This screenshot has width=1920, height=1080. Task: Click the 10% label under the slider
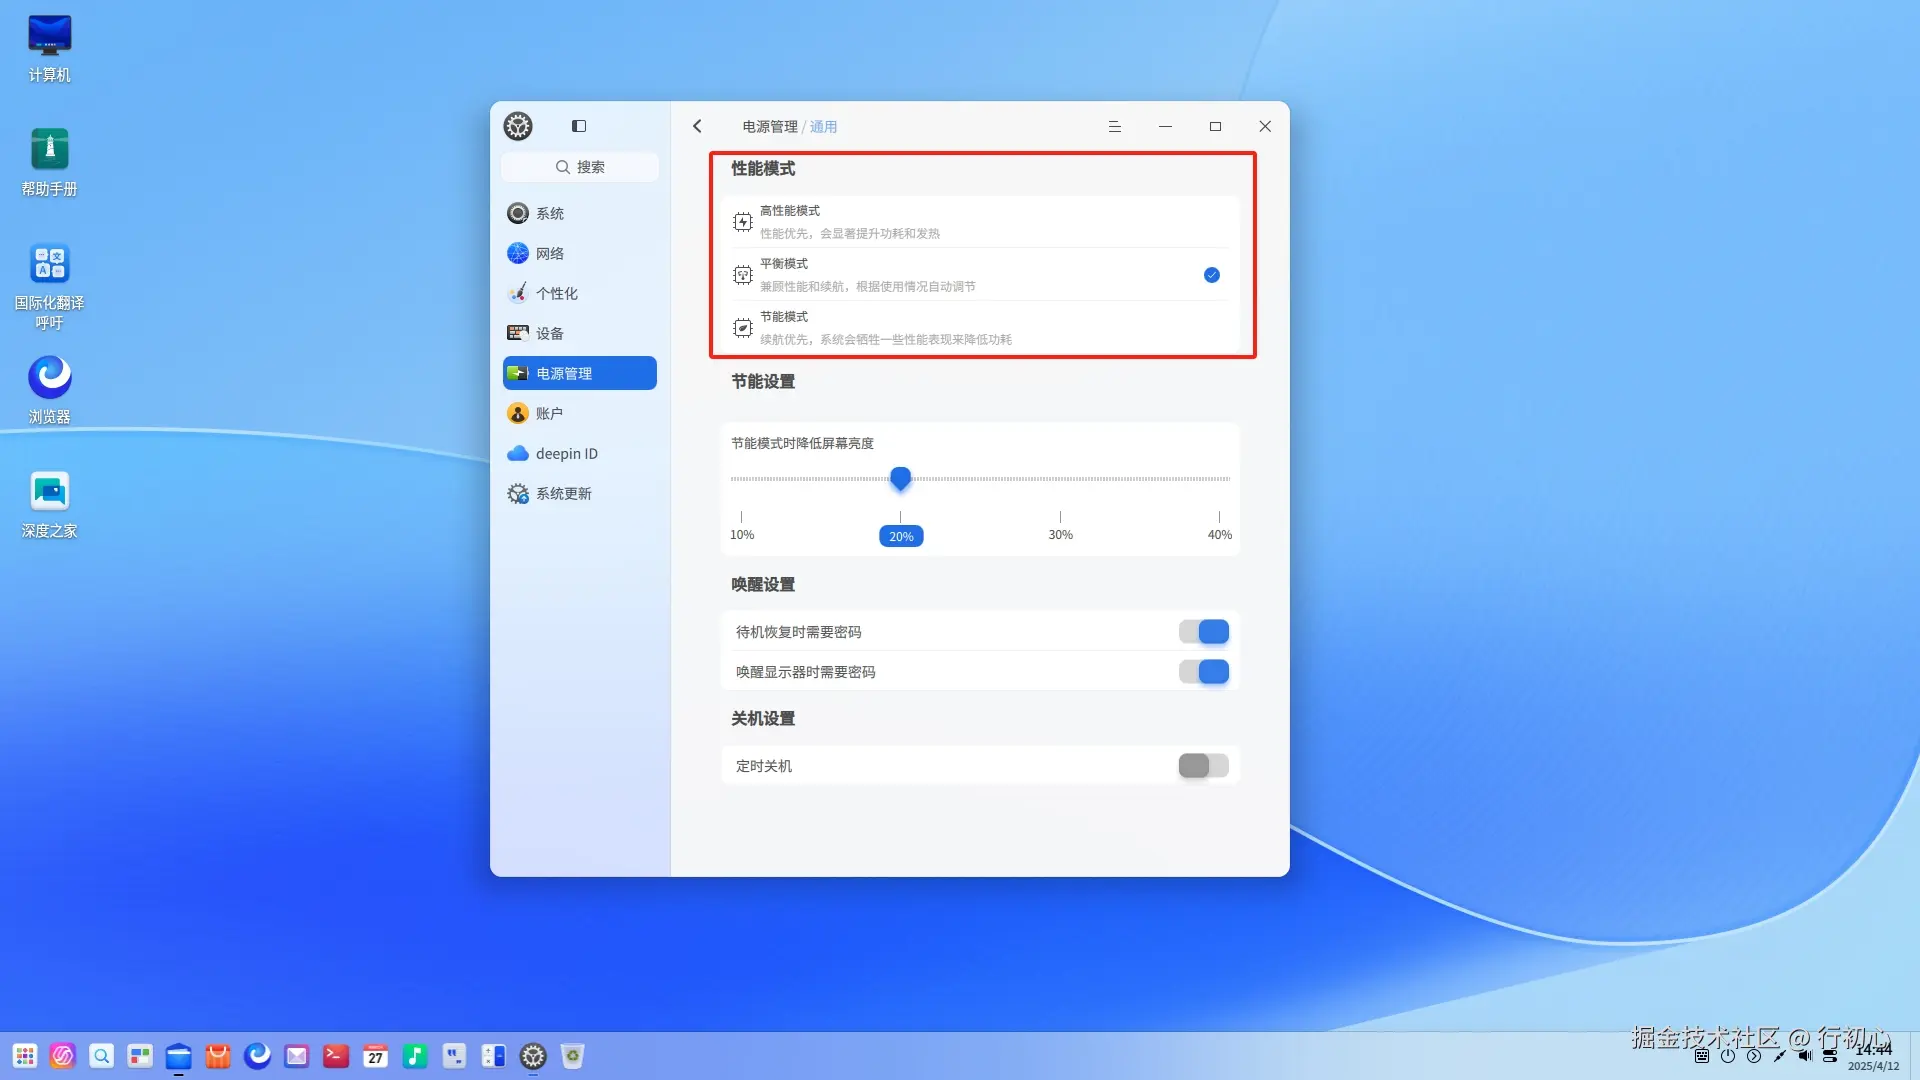pyautogui.click(x=742, y=535)
